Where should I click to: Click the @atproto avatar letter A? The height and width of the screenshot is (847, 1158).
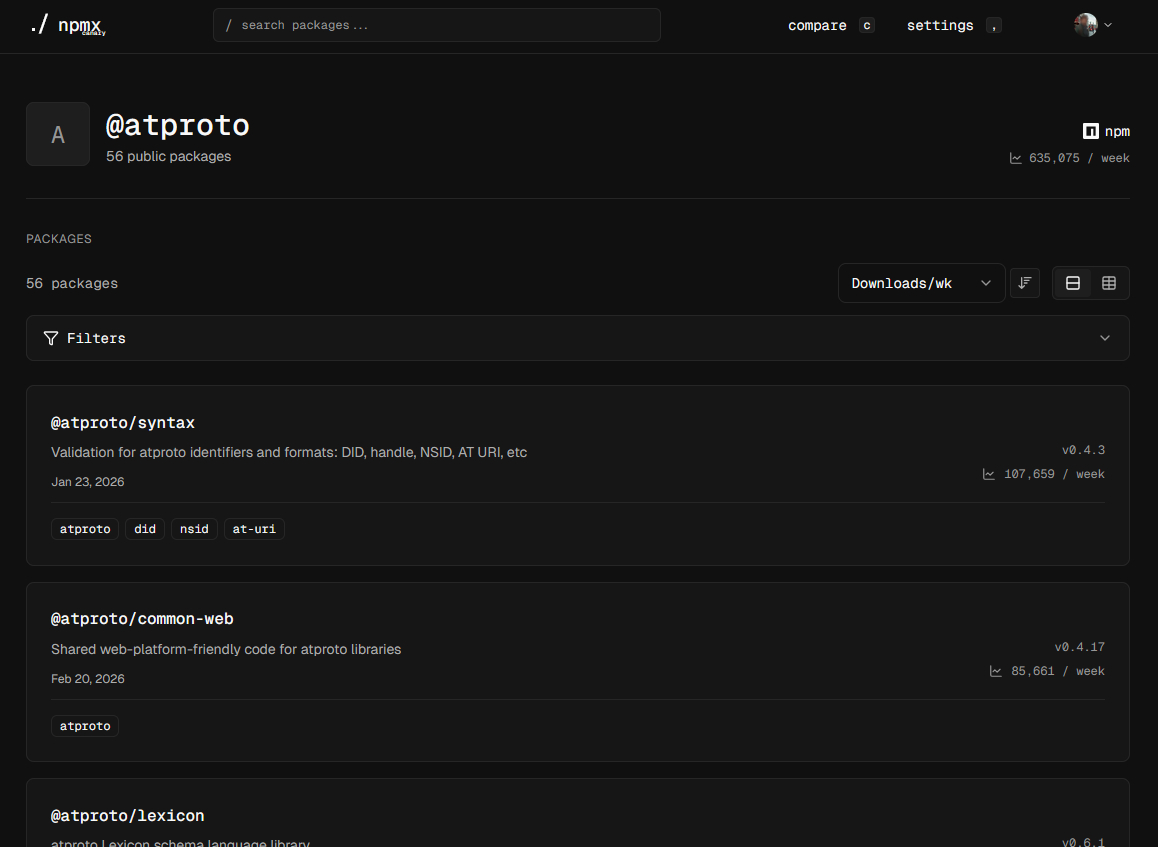[58, 134]
